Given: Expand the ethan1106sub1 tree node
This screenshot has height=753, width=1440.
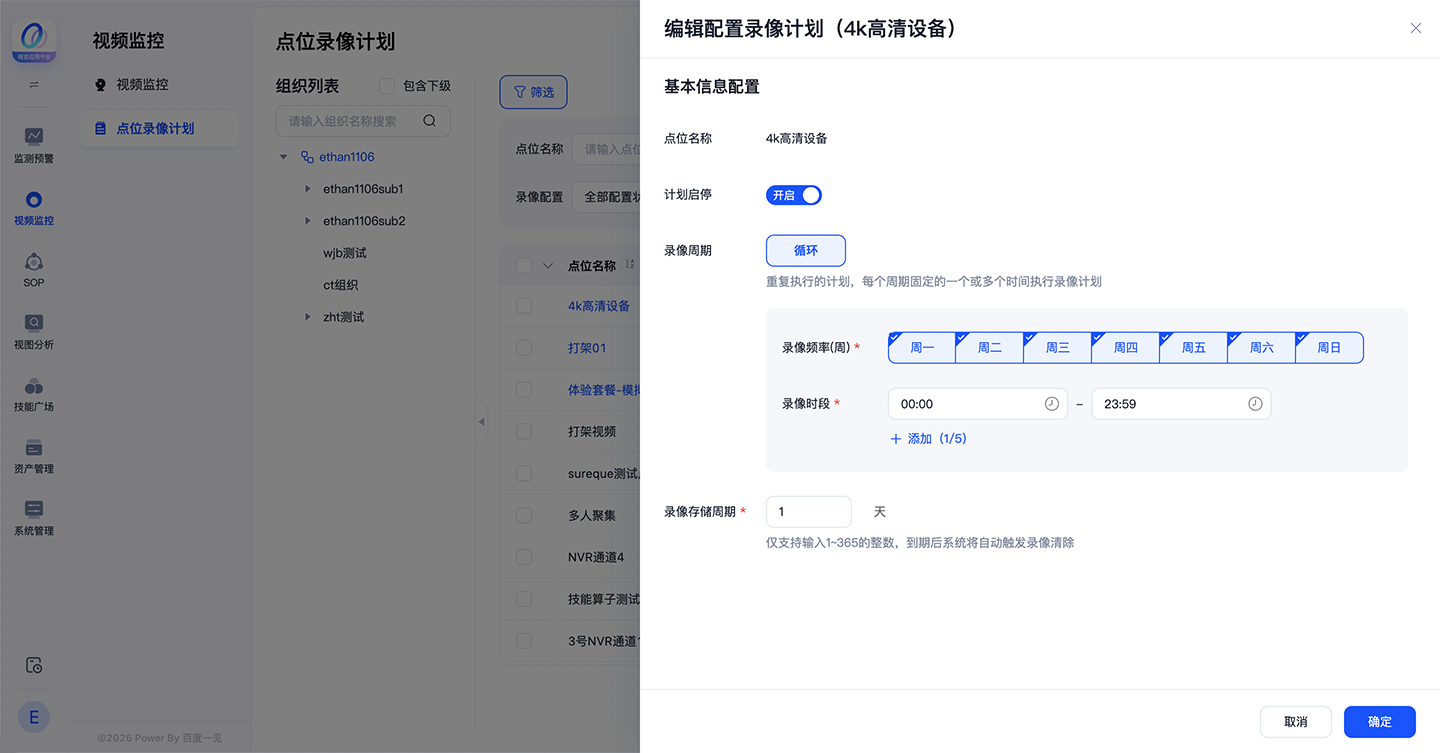Looking at the screenshot, I should 307,189.
